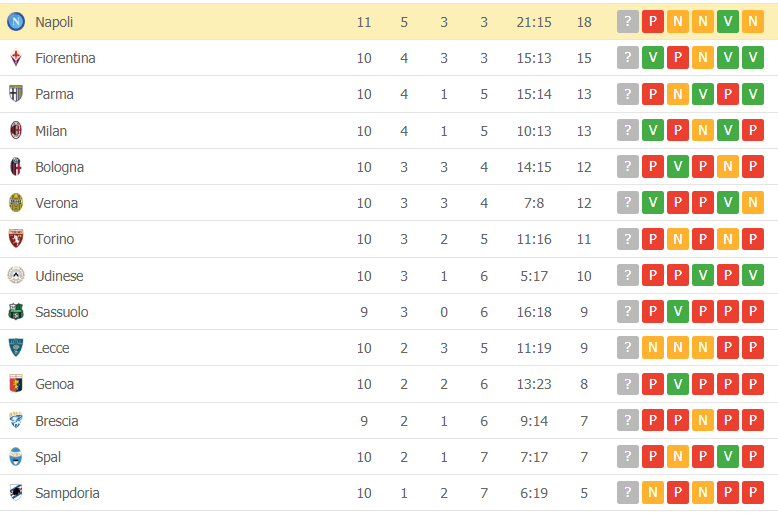778x513 pixels.
Task: Click the Fiorentina club crest icon
Action: [x=16, y=58]
